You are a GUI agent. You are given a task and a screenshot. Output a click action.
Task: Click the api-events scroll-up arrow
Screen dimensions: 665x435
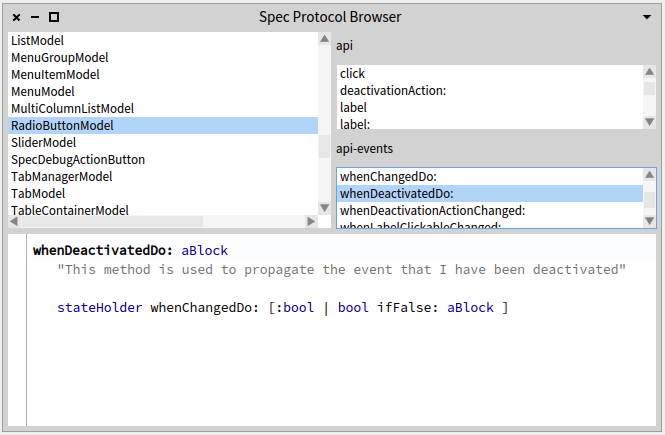[x=650, y=176]
